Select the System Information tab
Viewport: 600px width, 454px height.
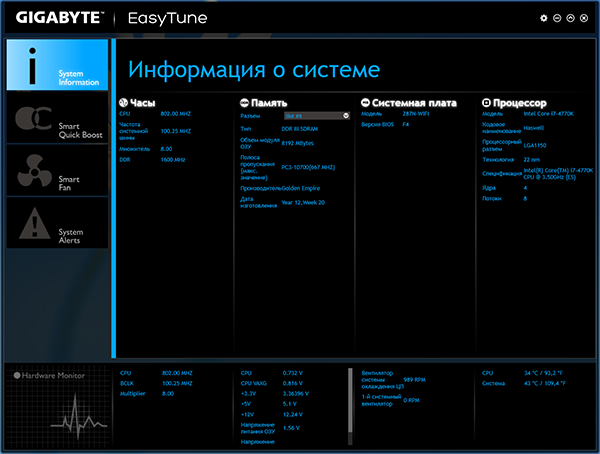[x=57, y=65]
